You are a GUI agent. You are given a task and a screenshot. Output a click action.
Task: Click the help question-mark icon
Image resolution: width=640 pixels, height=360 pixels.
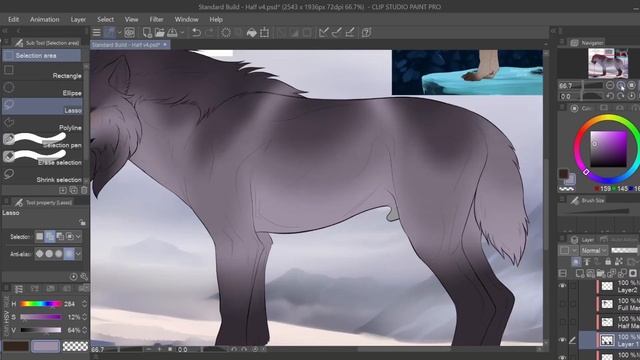point(366,33)
